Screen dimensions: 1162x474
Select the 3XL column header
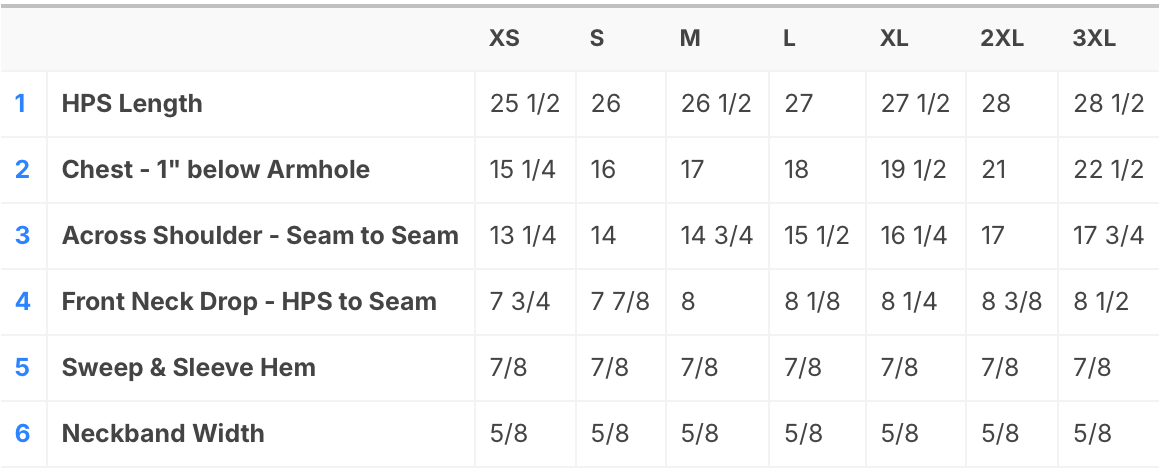(1094, 39)
